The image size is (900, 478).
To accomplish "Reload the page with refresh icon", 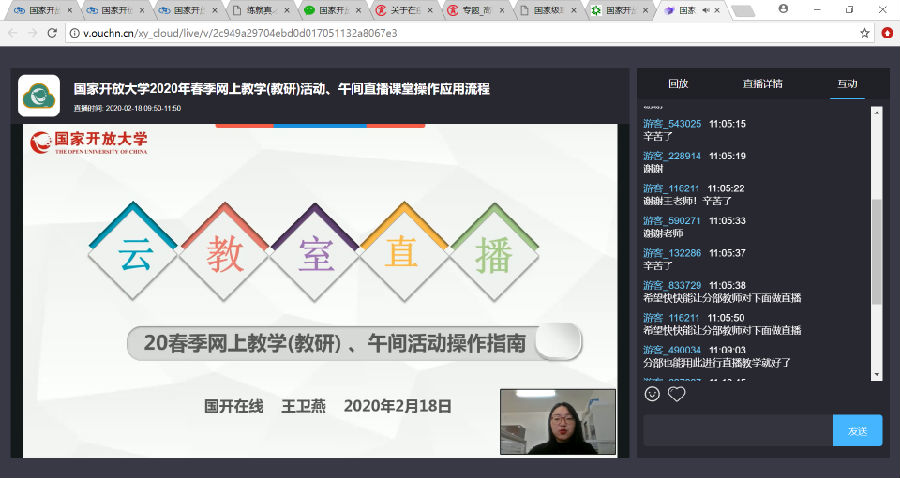I will click(x=55, y=33).
